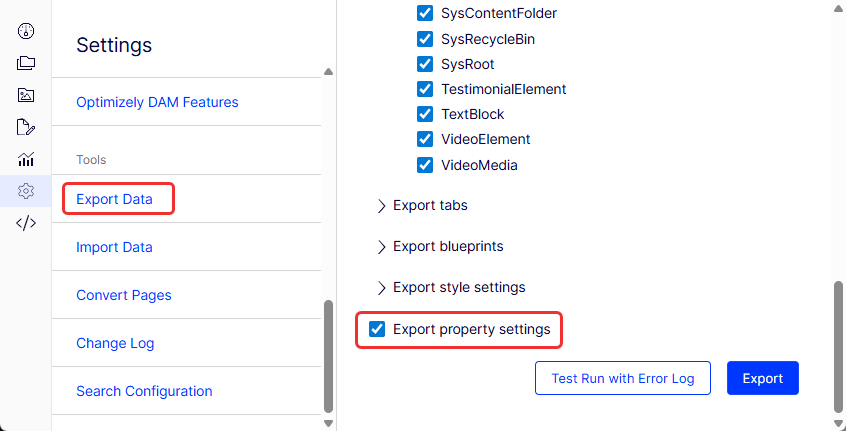Open Import Data in settings menu
Screen dimensions: 846x431
tap(114, 247)
